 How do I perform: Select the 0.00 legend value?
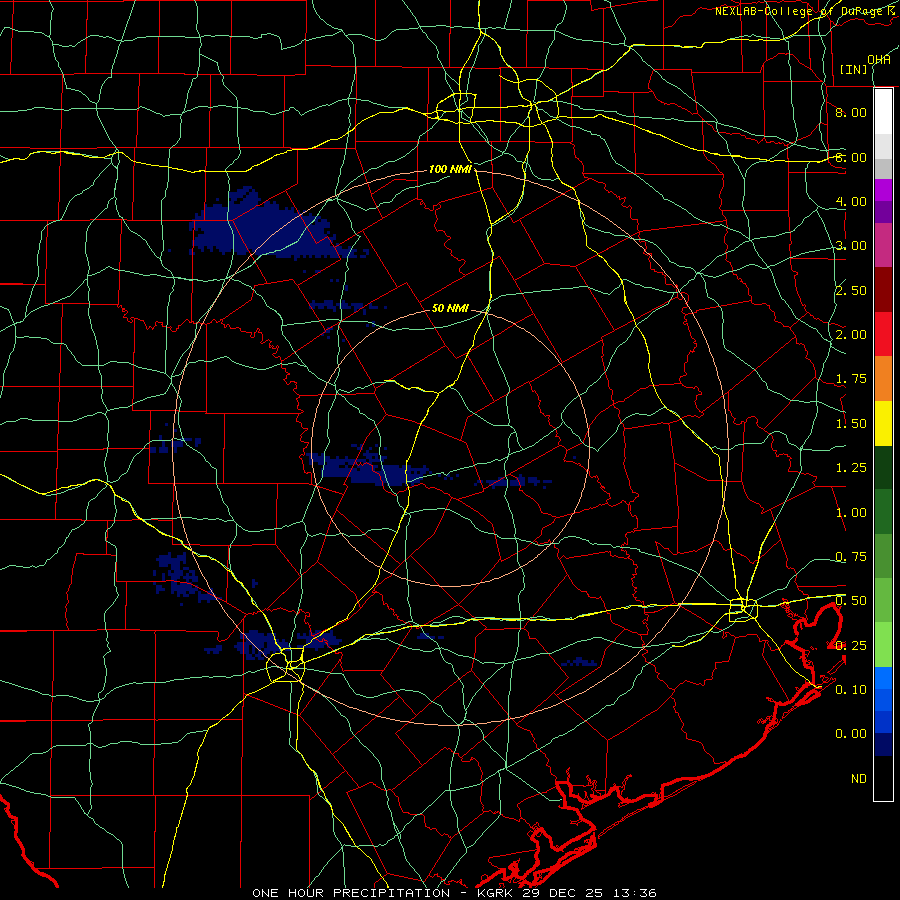851,734
